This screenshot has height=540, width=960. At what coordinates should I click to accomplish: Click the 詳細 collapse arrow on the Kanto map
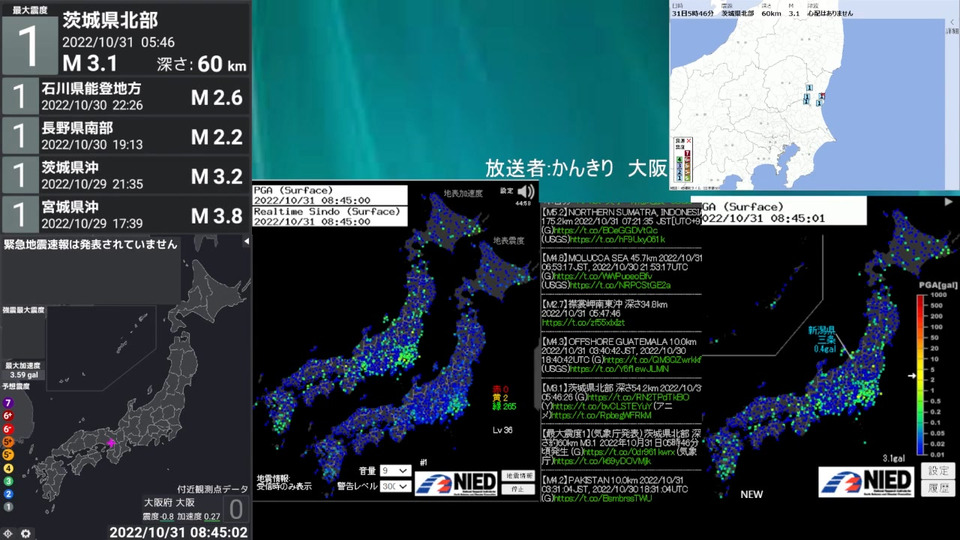pyautogui.click(x=952, y=23)
